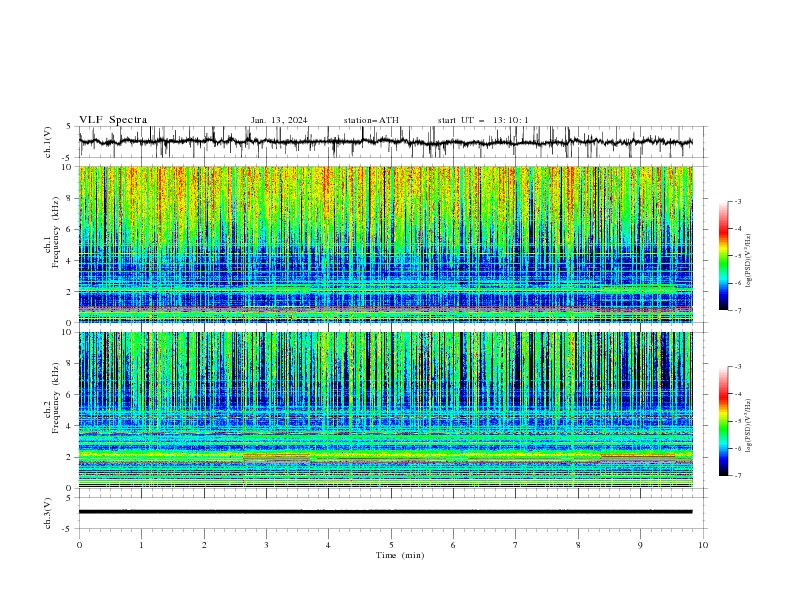Viewport: 792px width, 612px height.
Task: Click the 'Time (min)' axis label
Action: [400, 555]
